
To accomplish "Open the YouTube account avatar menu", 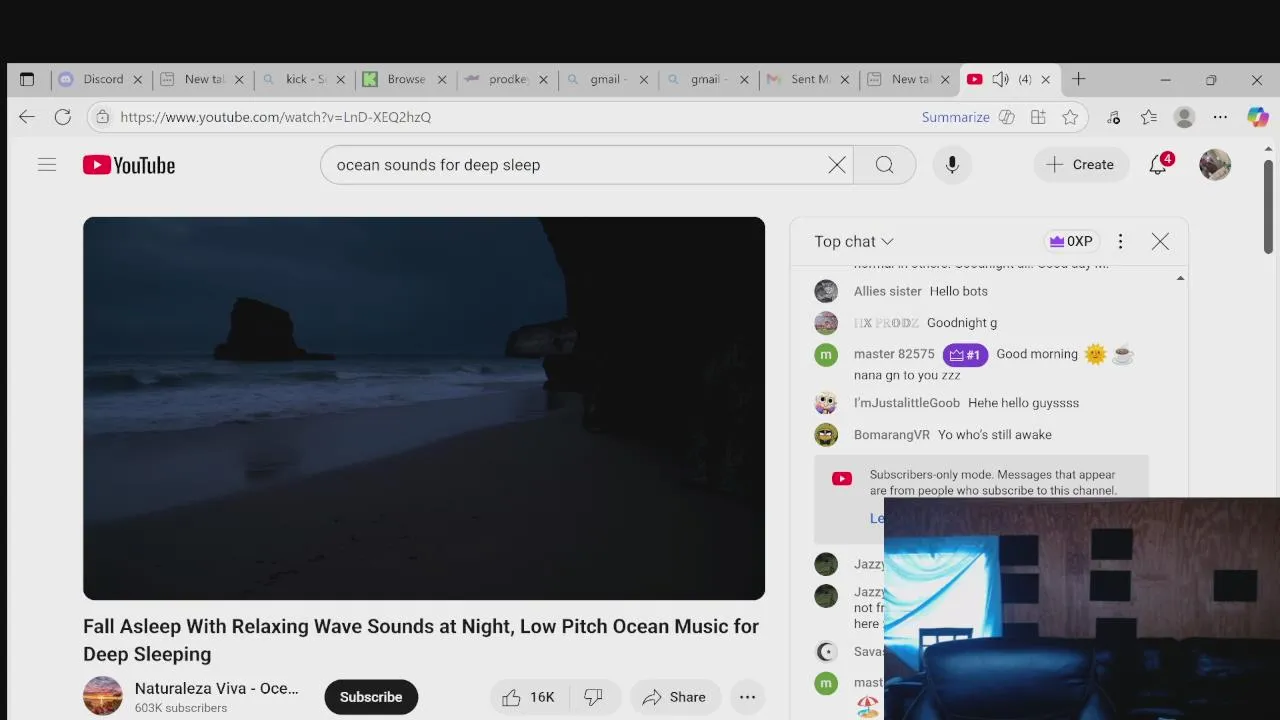I will pyautogui.click(x=1215, y=165).
